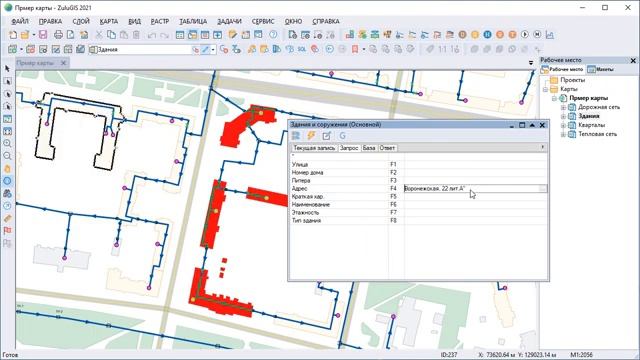
Task: Click the Help question mark icon
Action: [x=273, y=35]
